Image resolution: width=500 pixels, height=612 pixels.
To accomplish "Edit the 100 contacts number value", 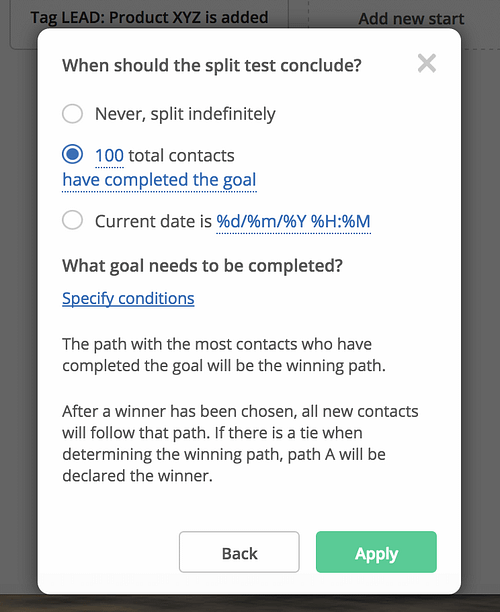I will coord(109,155).
